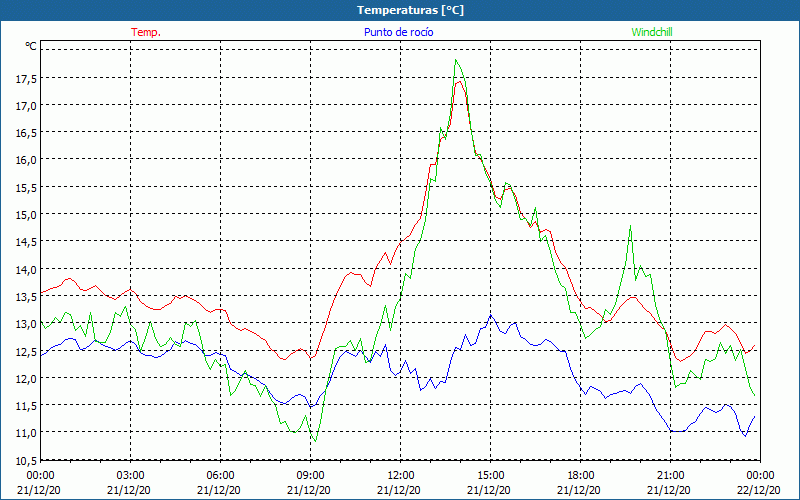Click the green Windchill peak near 14:00
Screen dimensions: 800x500
(x=456, y=60)
